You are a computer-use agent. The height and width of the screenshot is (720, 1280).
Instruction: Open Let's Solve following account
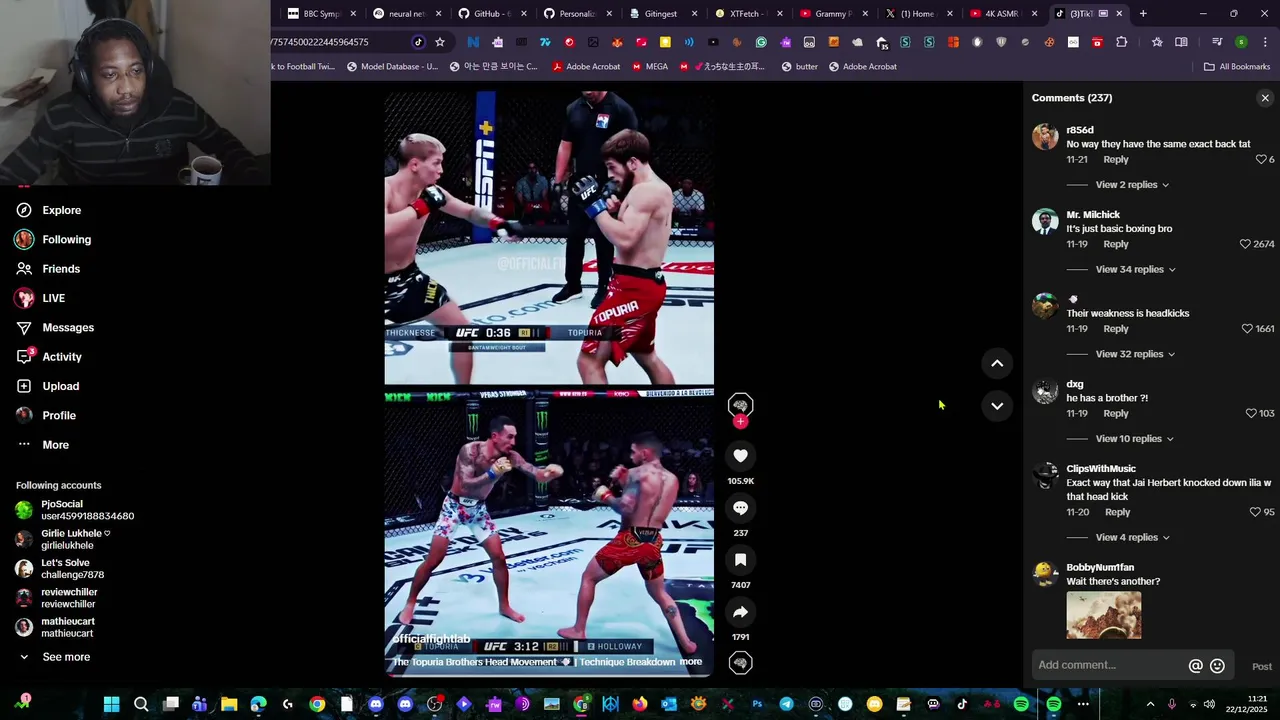pyautogui.click(x=60, y=568)
